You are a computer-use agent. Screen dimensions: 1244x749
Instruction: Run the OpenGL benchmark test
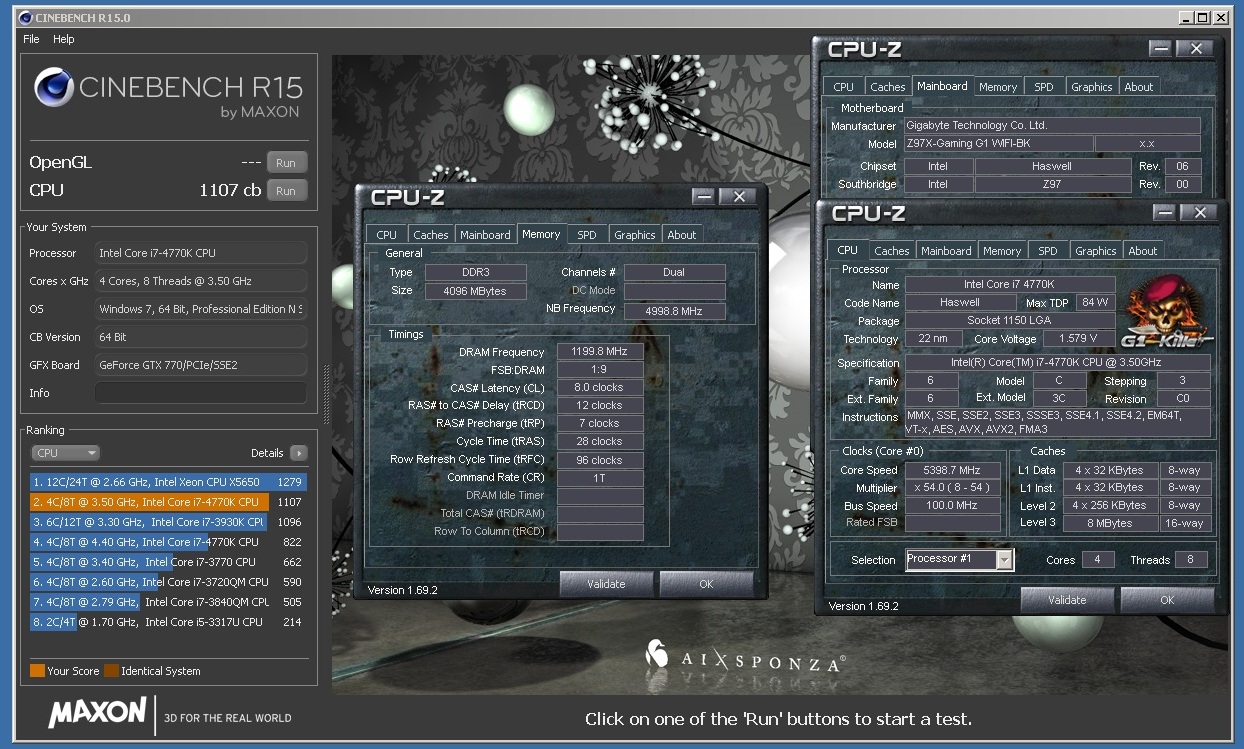coord(286,162)
